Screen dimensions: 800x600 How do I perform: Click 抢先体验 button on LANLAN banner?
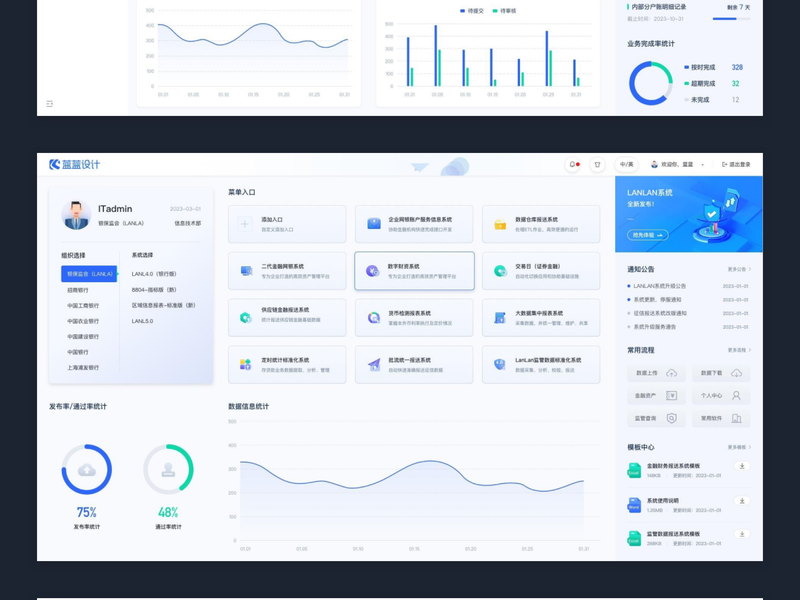click(648, 235)
